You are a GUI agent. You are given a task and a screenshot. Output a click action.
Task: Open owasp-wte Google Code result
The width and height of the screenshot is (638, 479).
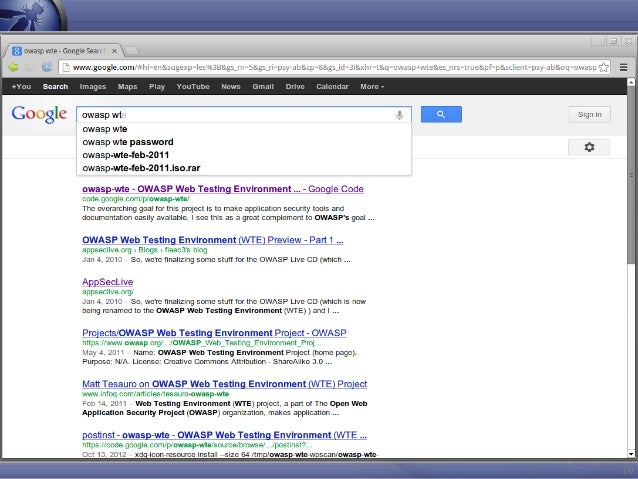(223, 189)
